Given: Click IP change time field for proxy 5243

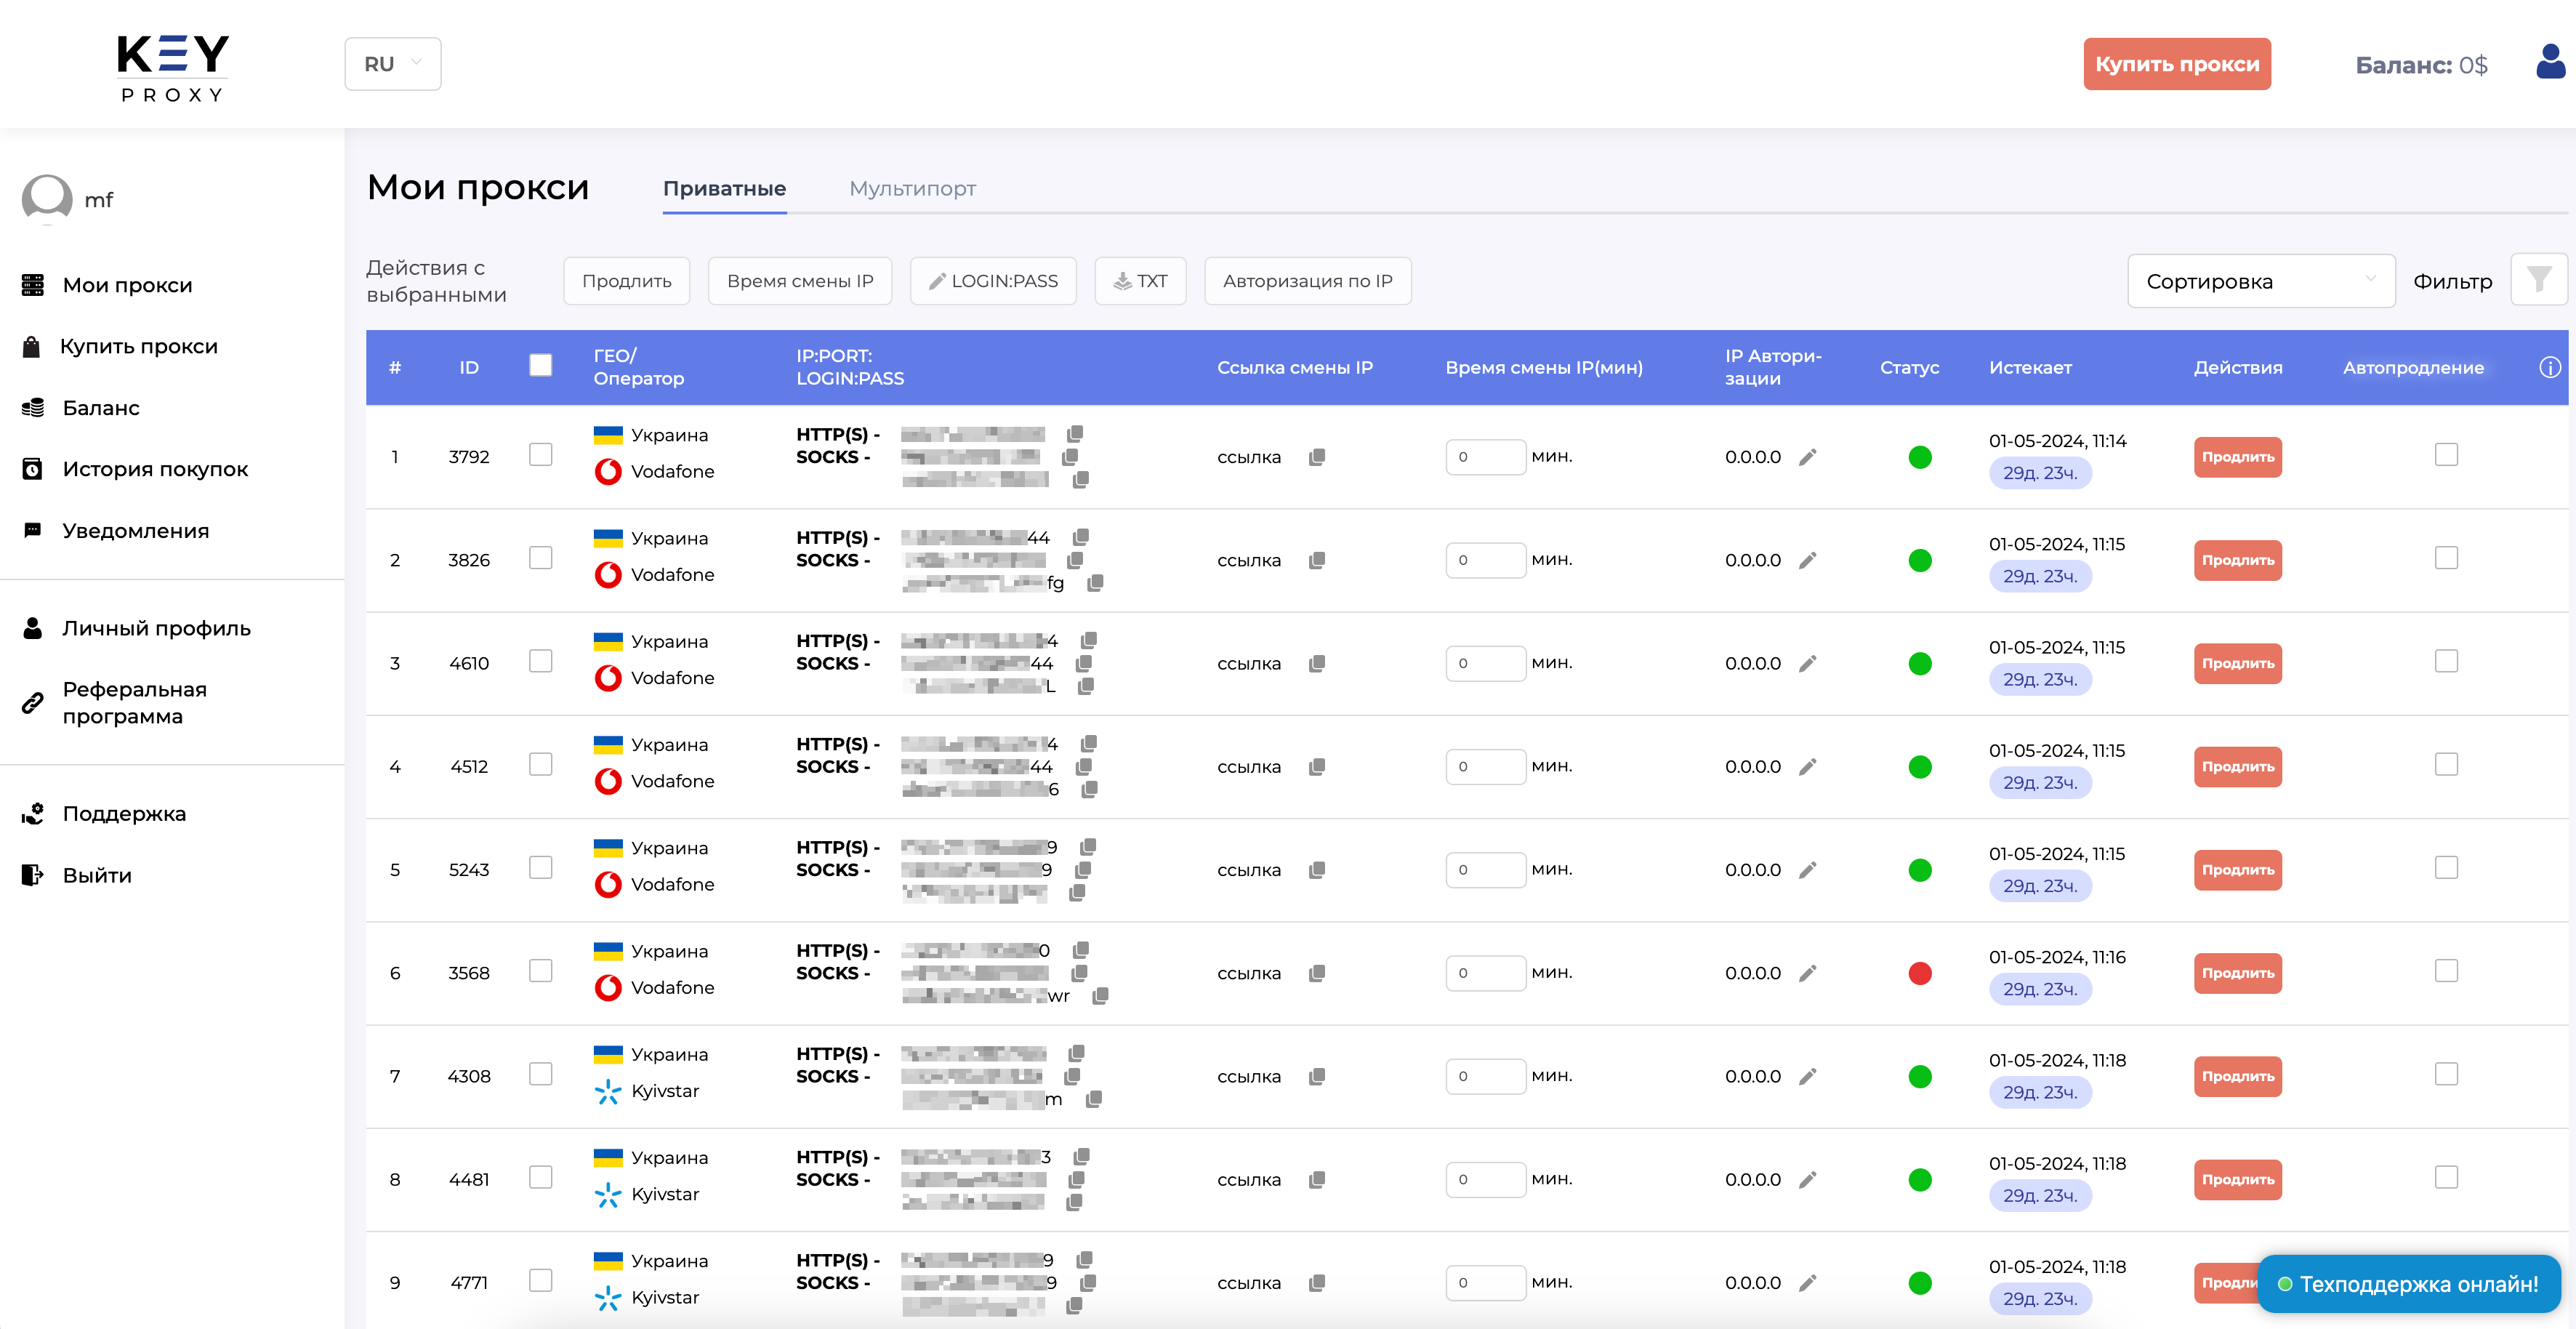Looking at the screenshot, I should point(1485,870).
